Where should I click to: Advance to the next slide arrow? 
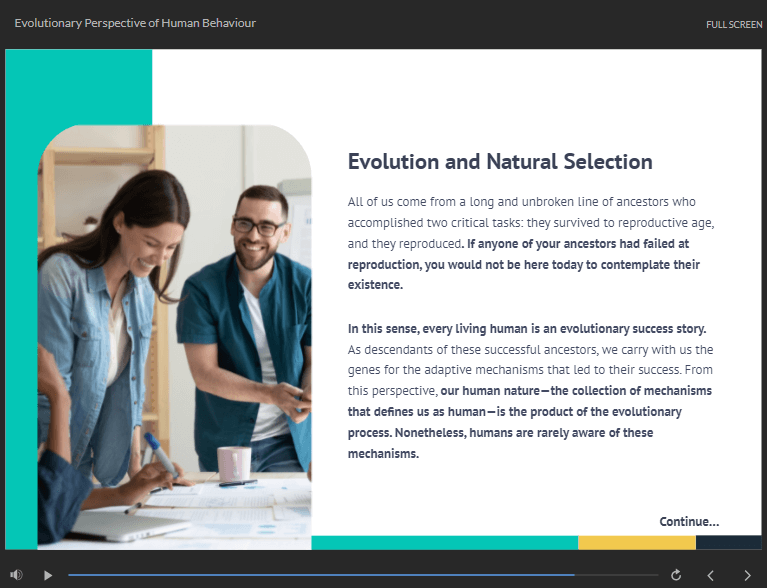(747, 575)
